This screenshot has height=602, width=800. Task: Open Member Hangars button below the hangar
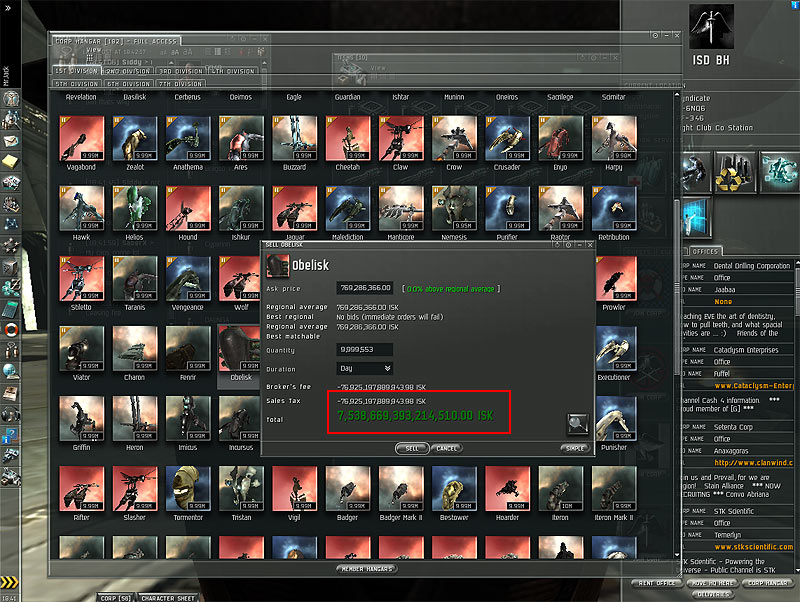coord(367,568)
